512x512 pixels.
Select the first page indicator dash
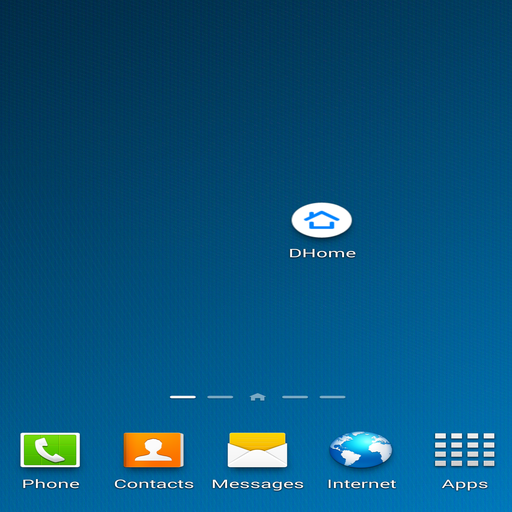coord(183,397)
